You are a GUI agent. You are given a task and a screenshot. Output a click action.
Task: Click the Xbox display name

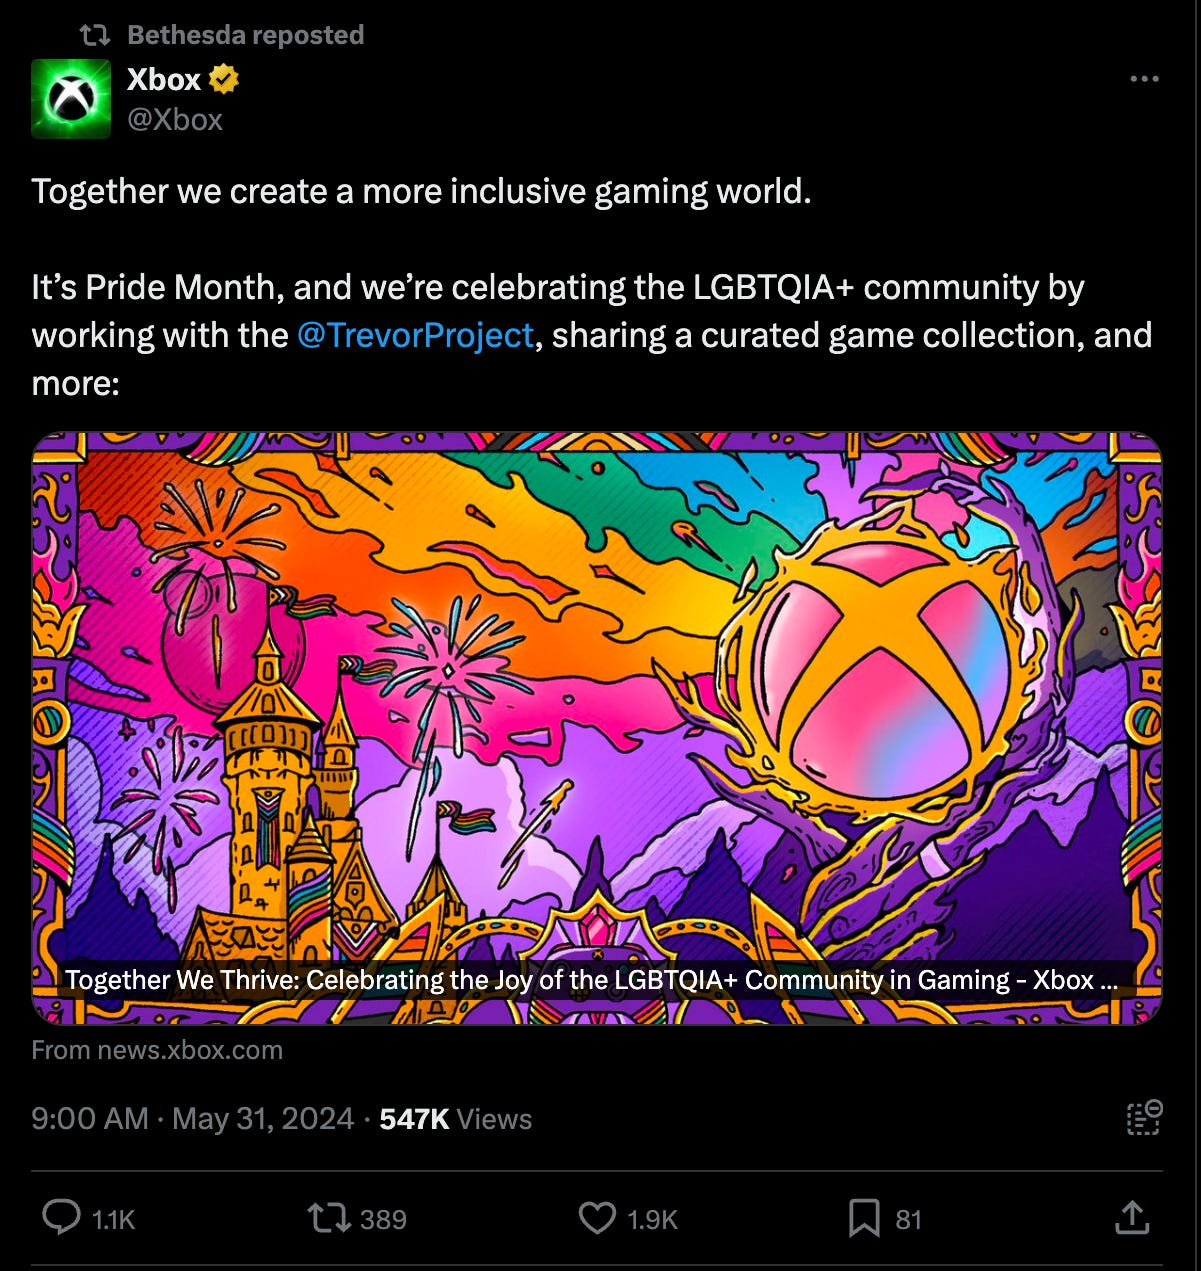point(164,79)
